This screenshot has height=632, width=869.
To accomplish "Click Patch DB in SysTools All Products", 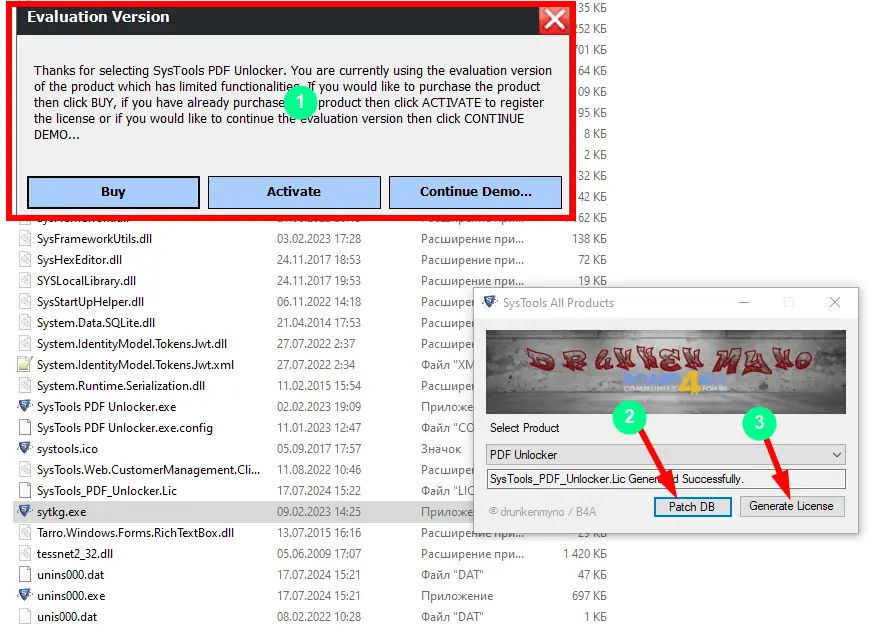I will [x=692, y=507].
